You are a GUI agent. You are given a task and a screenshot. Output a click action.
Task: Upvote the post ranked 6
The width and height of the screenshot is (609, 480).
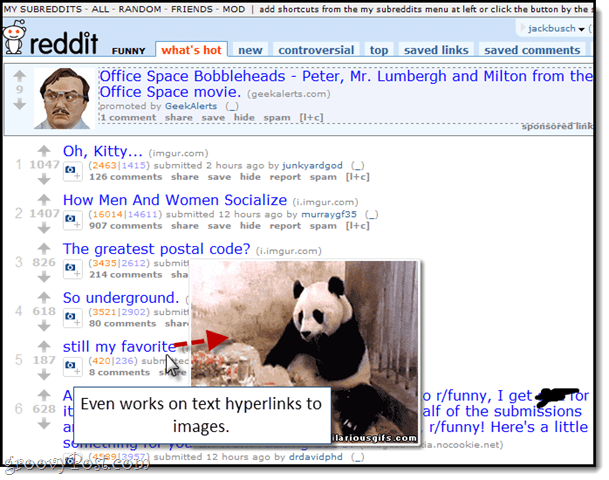pyautogui.click(x=44, y=395)
